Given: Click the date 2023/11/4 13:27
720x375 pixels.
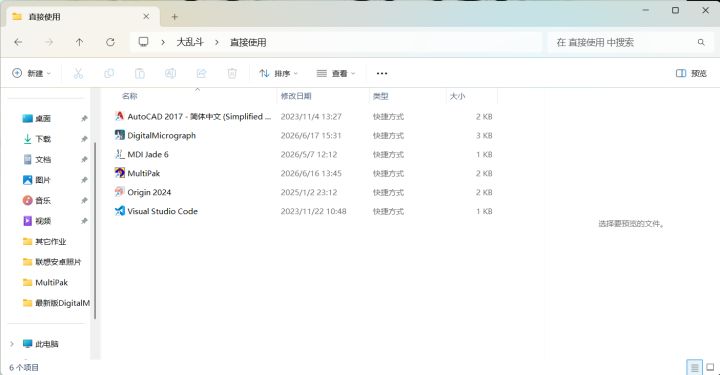Looking at the screenshot, I should pyautogui.click(x=311, y=117).
